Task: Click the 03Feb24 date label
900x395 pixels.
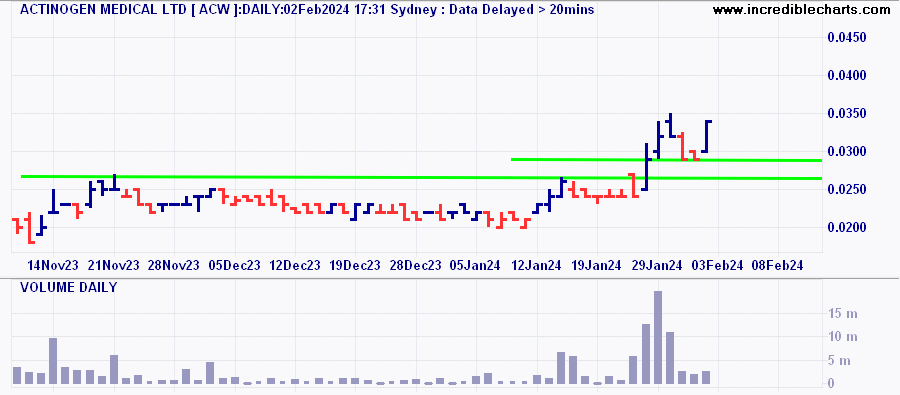Action: [x=717, y=266]
